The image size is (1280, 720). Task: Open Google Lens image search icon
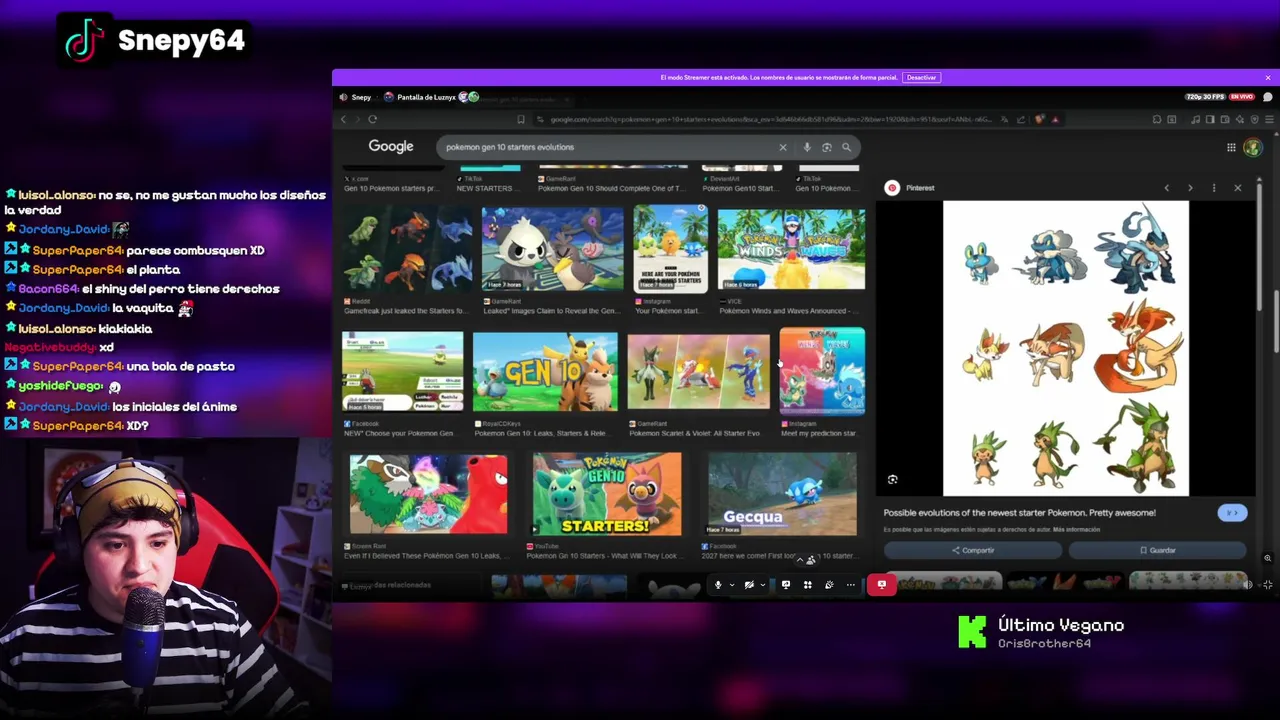coord(827,147)
